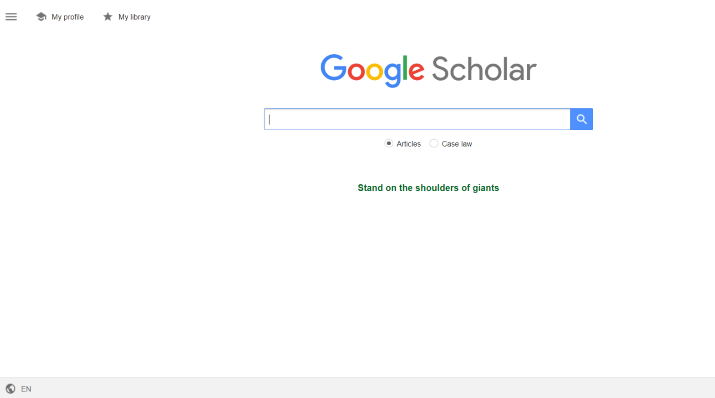Click 'Stand on the shoulders of giants'
This screenshot has width=715, height=398.
428,188
